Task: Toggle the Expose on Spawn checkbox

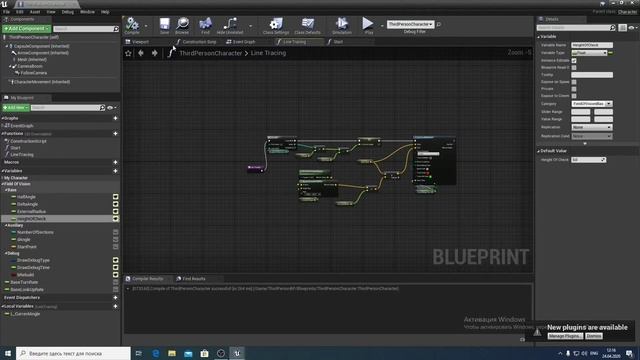Action: (x=574, y=82)
